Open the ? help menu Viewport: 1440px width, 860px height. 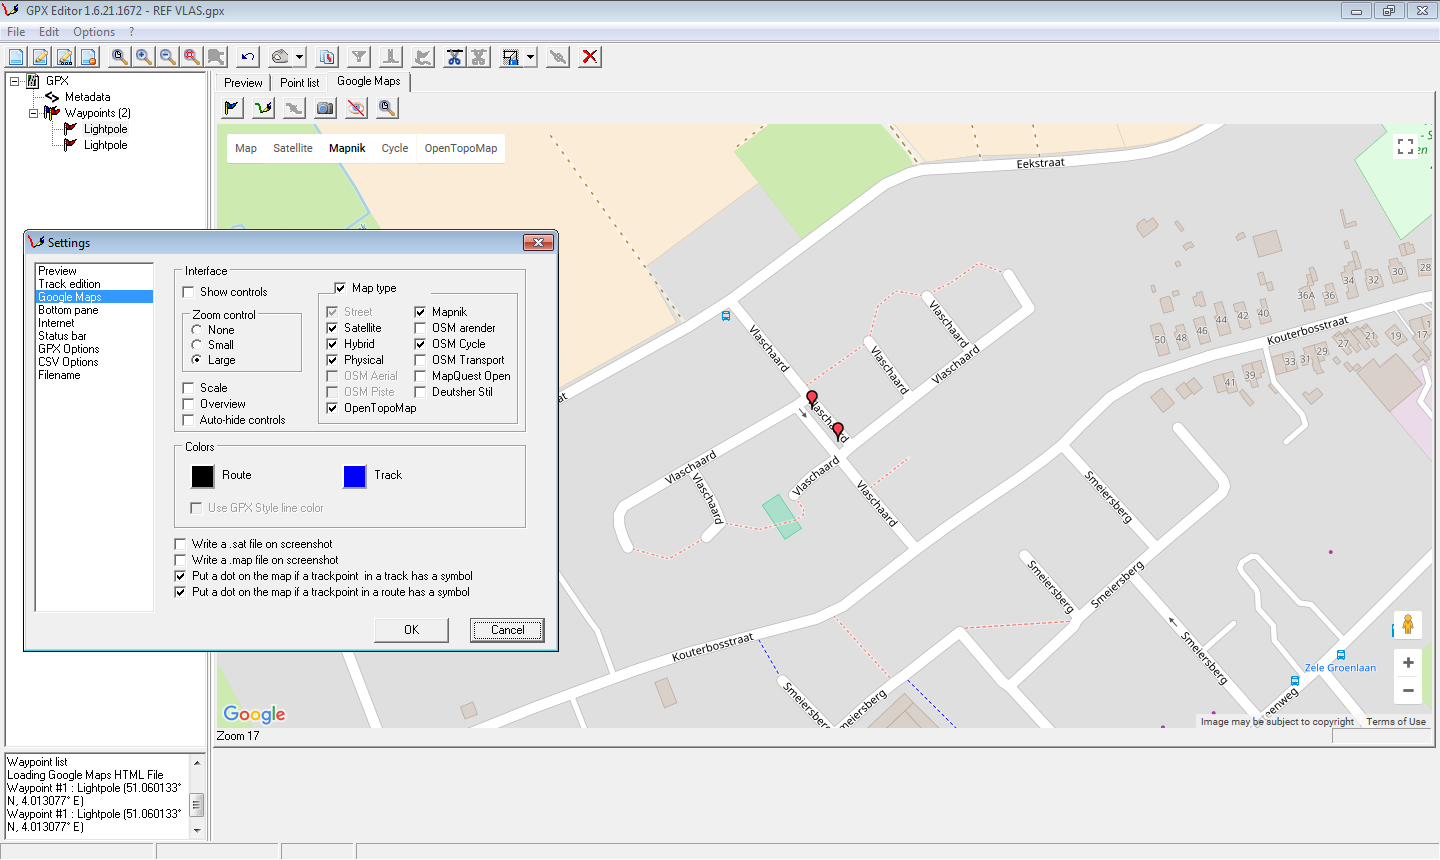(x=131, y=32)
